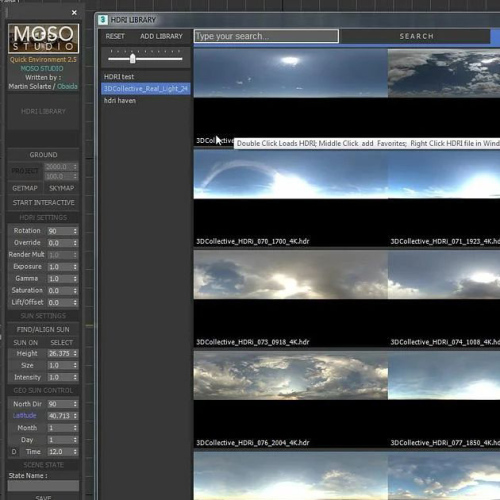Click the 3DCollective_HDRi_070_1700_4K.hdr file name
The width and height of the screenshot is (500, 500).
[x=253, y=241]
